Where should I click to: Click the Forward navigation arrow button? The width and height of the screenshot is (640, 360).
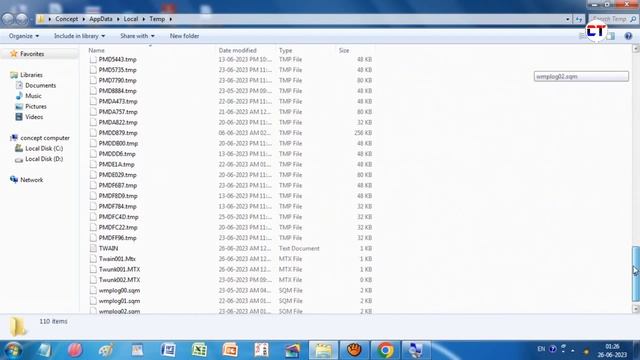(x=22, y=19)
